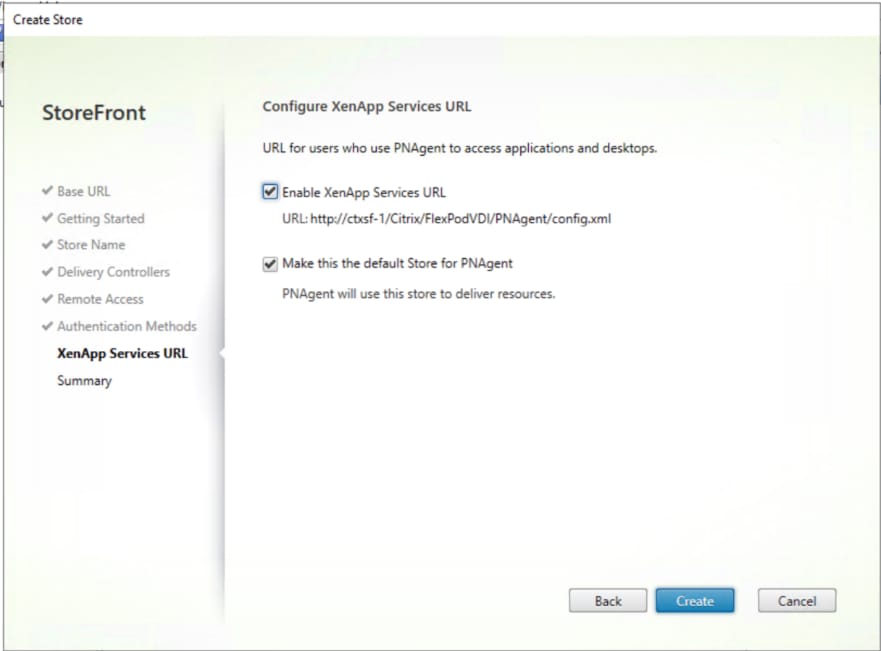
Task: Open the Base URL wizard step
Action: click(x=84, y=192)
